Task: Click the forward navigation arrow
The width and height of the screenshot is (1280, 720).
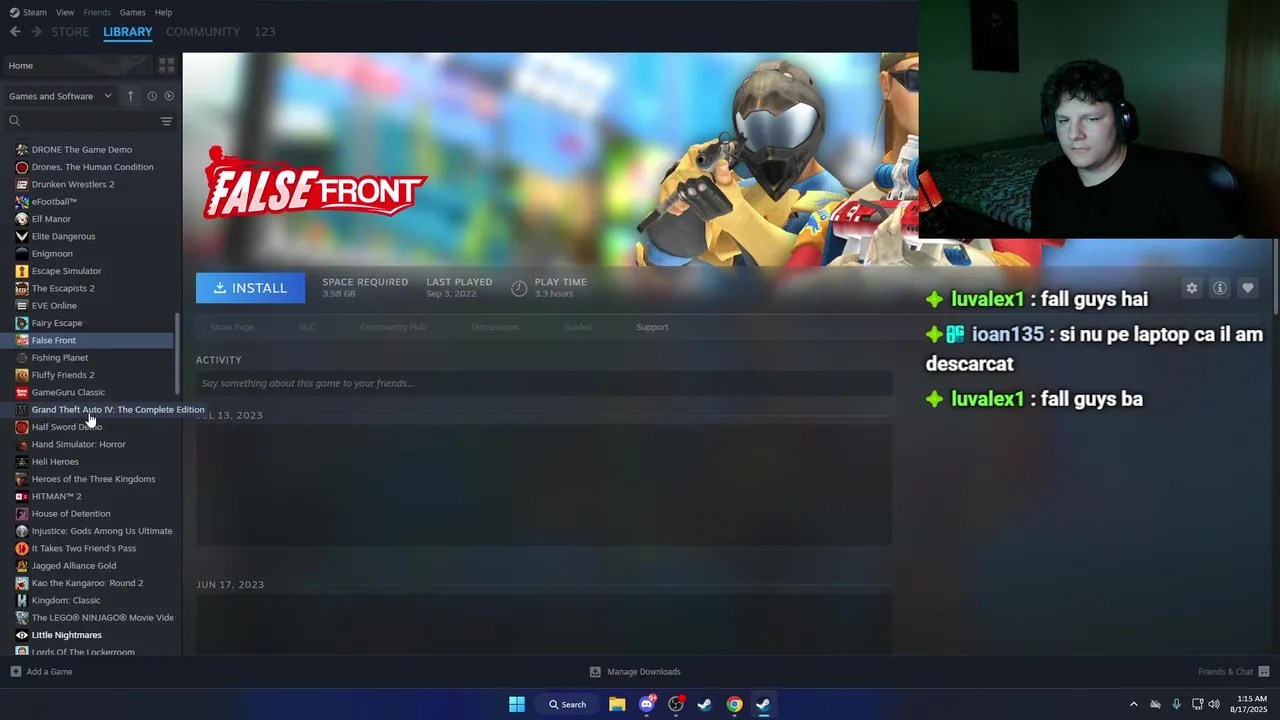Action: tap(36, 32)
